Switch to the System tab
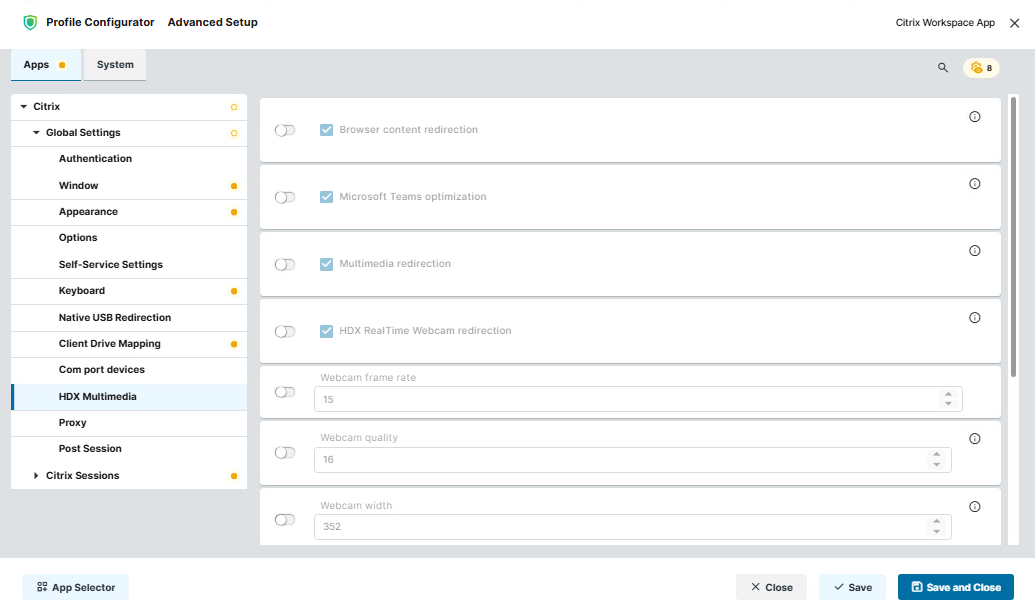1035x614 pixels. tap(115, 65)
